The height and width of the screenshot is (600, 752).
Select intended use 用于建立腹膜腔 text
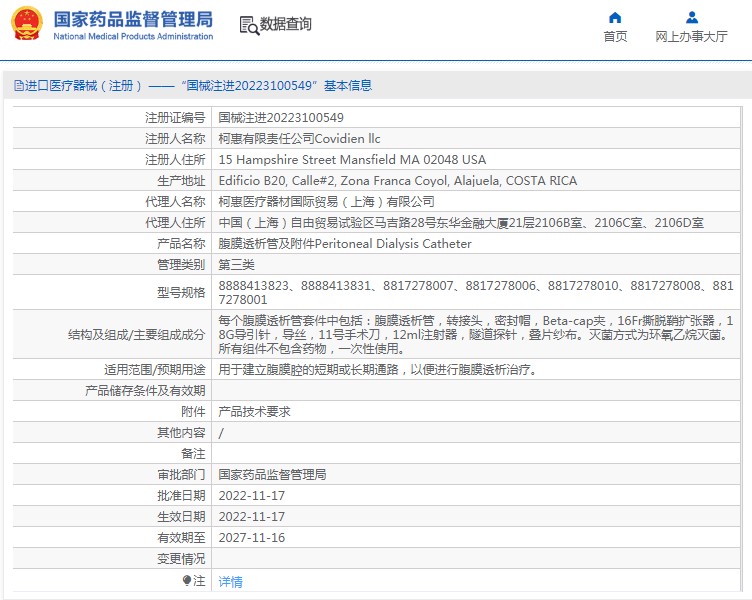[377, 370]
